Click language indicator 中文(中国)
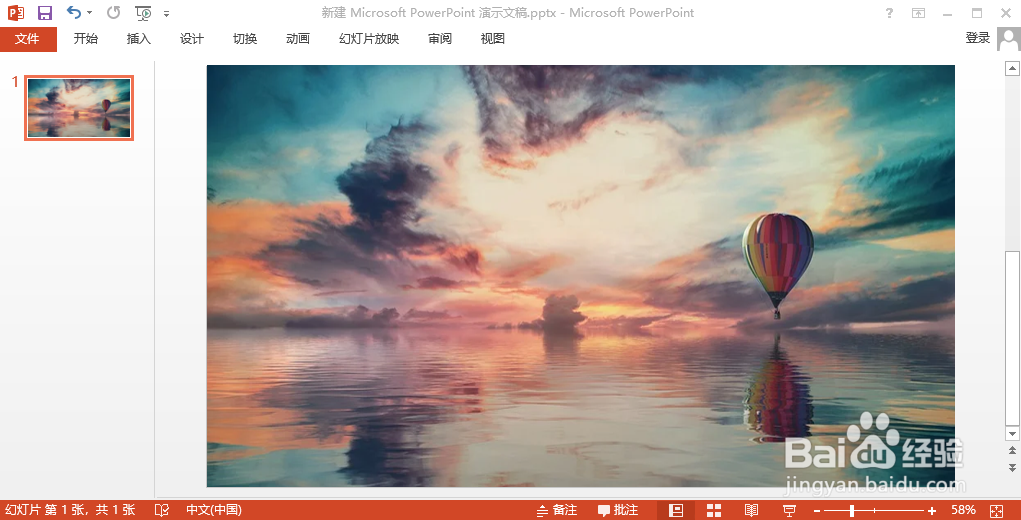The image size is (1021, 520). [214, 510]
